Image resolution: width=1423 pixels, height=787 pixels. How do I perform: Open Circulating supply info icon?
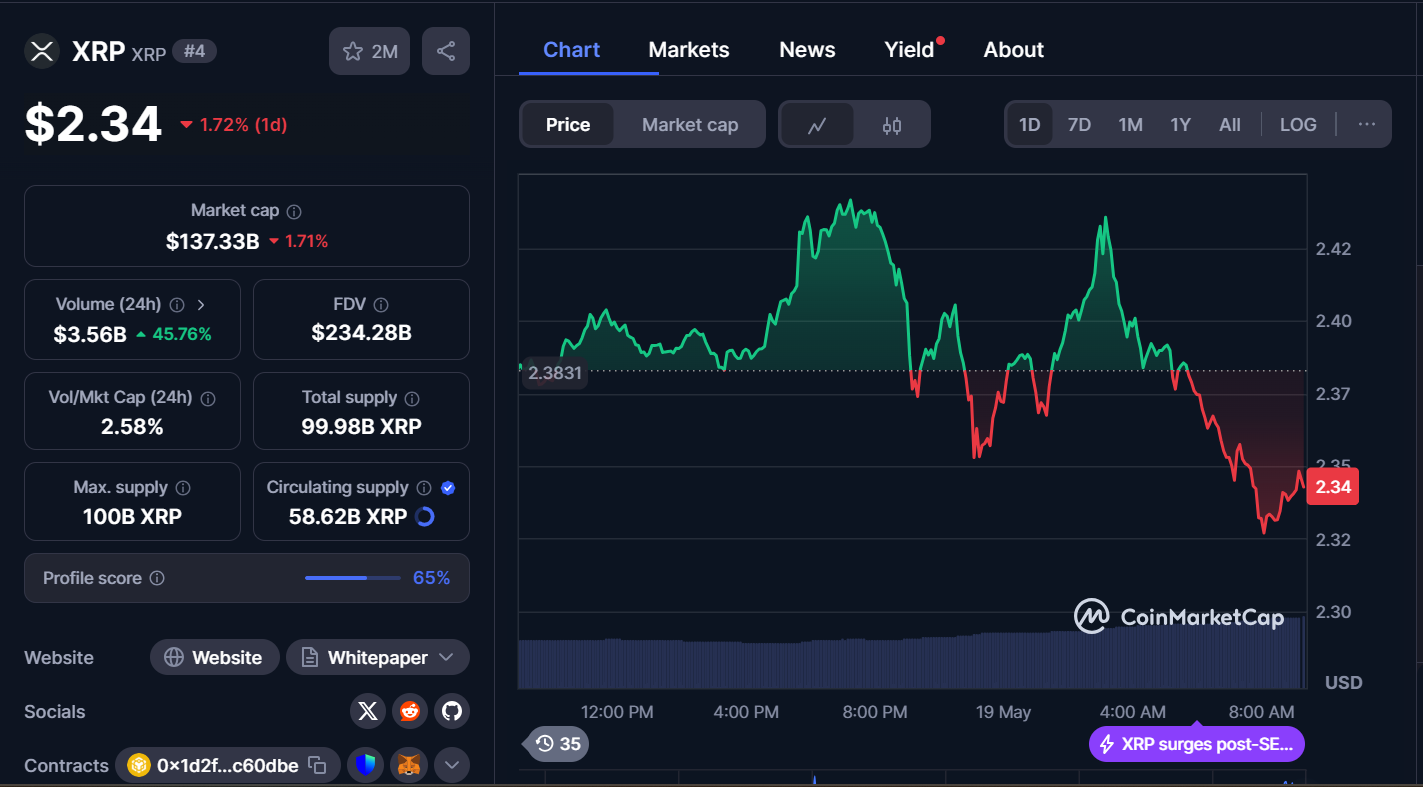tap(424, 488)
